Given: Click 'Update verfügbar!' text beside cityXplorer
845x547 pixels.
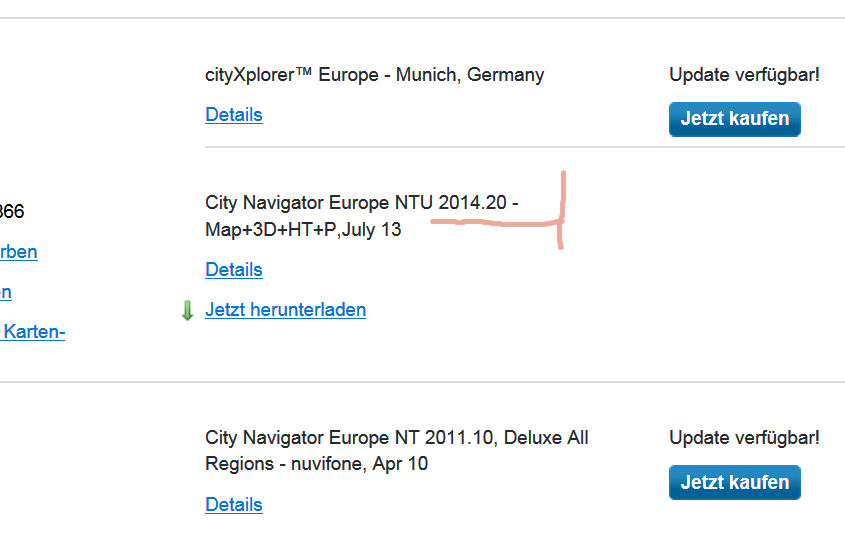Looking at the screenshot, I should click(x=744, y=74).
